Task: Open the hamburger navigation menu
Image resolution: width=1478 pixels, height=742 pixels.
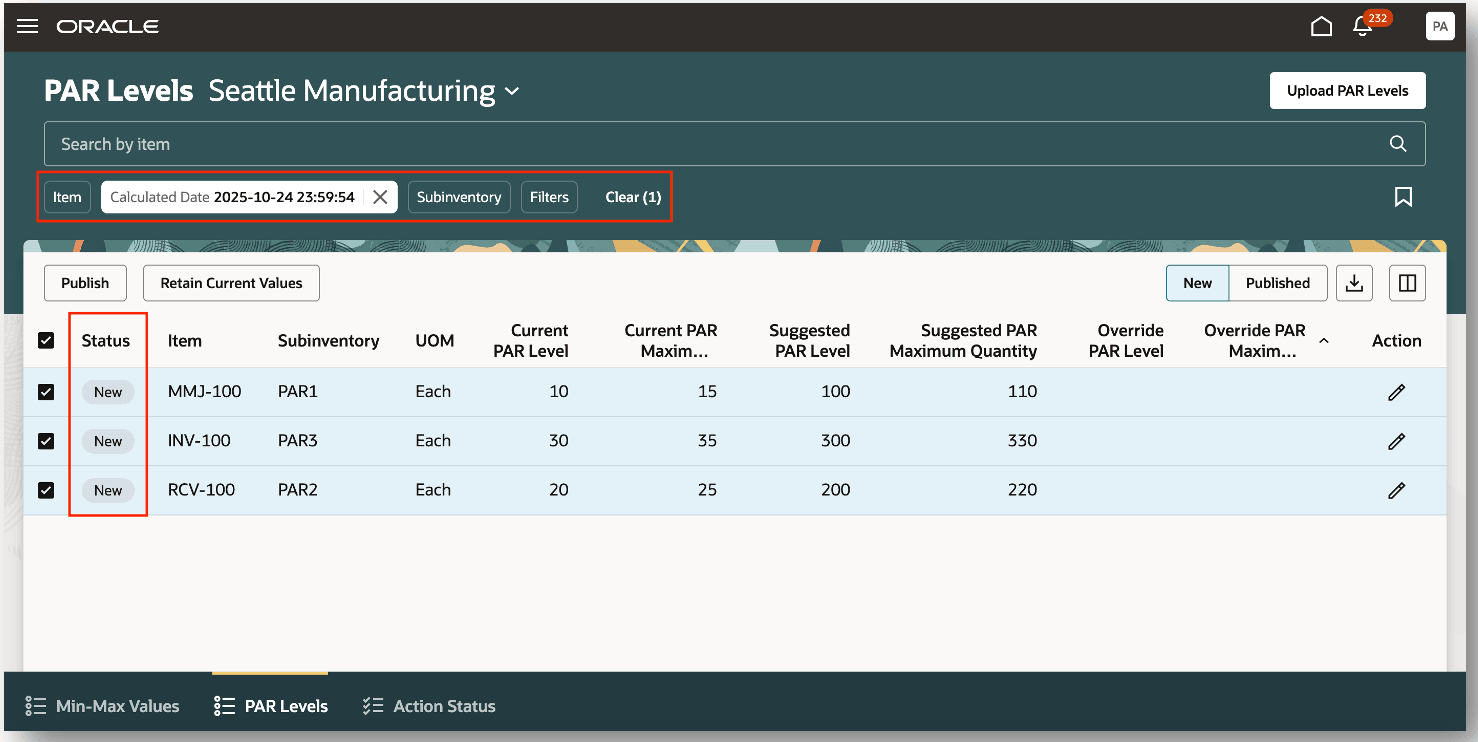Action: [28, 27]
